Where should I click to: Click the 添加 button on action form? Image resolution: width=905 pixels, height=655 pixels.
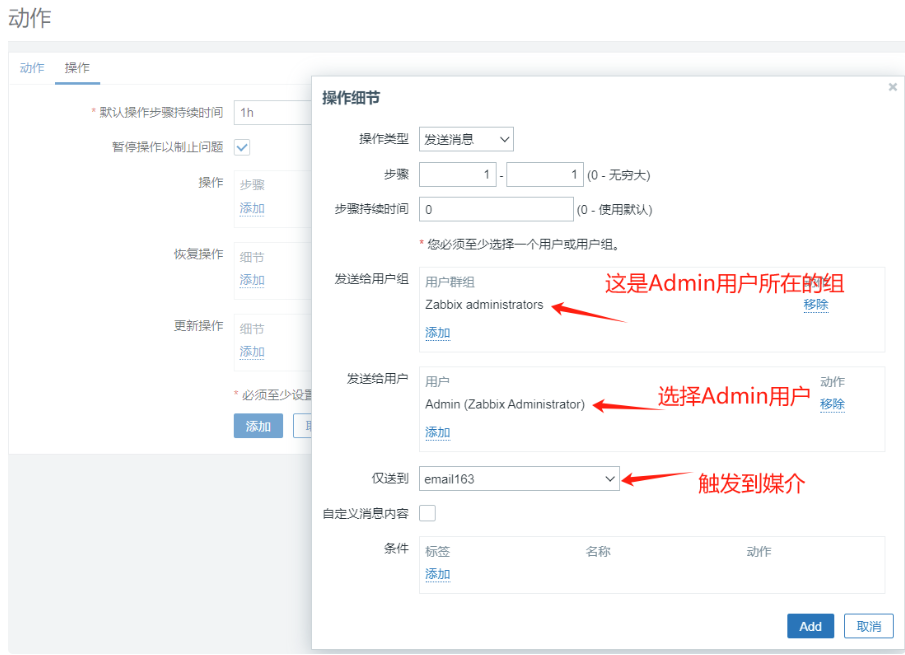coord(258,426)
